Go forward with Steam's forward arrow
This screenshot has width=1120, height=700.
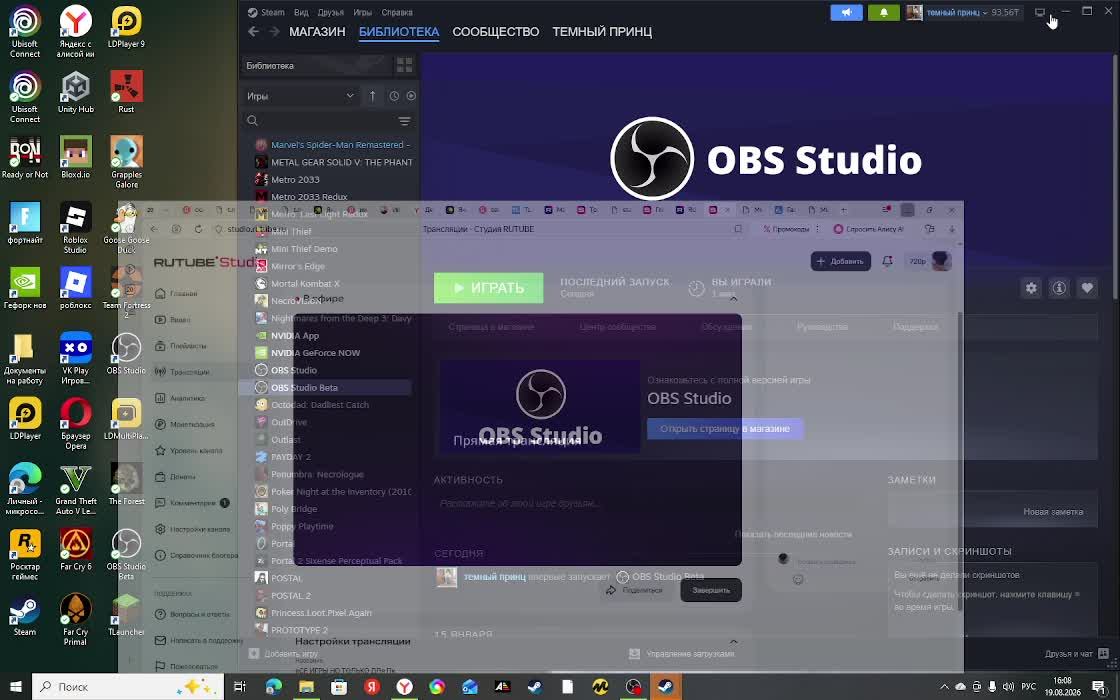[274, 31]
